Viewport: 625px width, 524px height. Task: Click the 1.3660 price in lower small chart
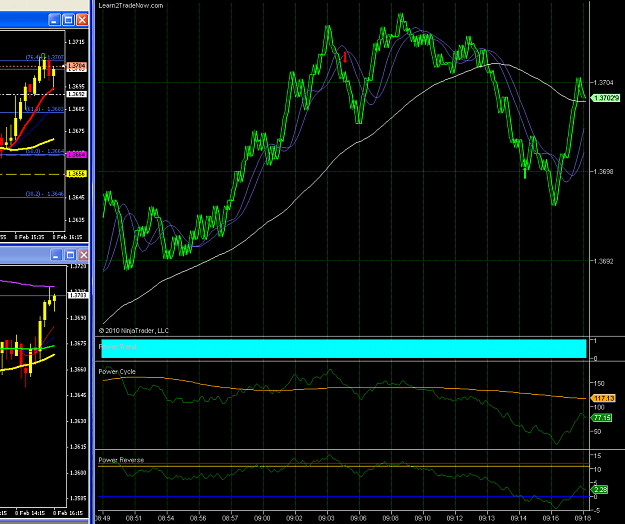78,369
